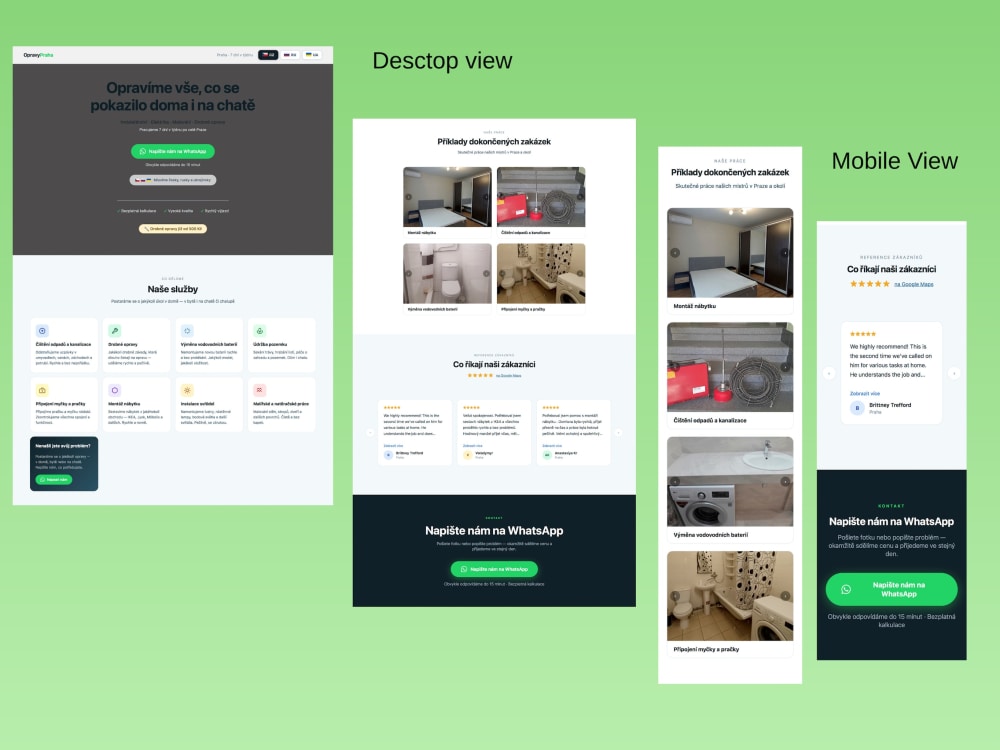Click the right arrow on the mobile bathroom photo
This screenshot has height=750, width=1000.
click(x=786, y=596)
